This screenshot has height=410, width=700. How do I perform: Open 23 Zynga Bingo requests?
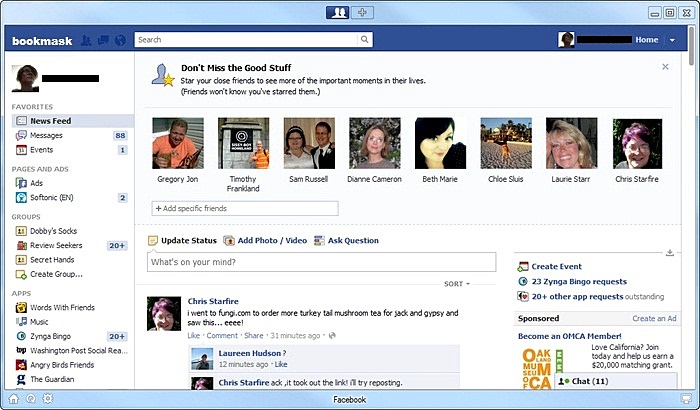579,281
